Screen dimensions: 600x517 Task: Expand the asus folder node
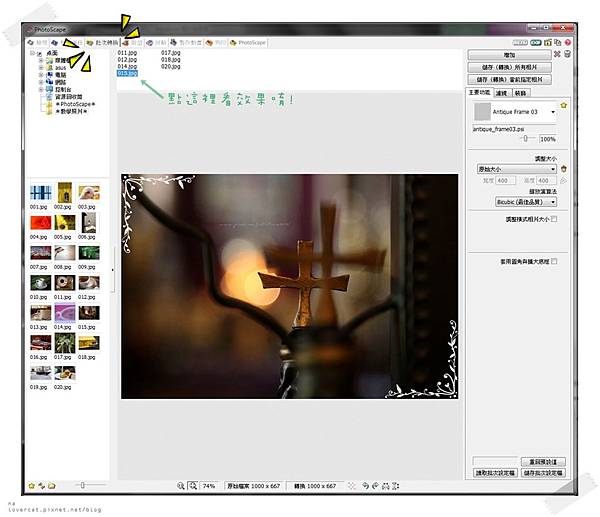(41, 68)
